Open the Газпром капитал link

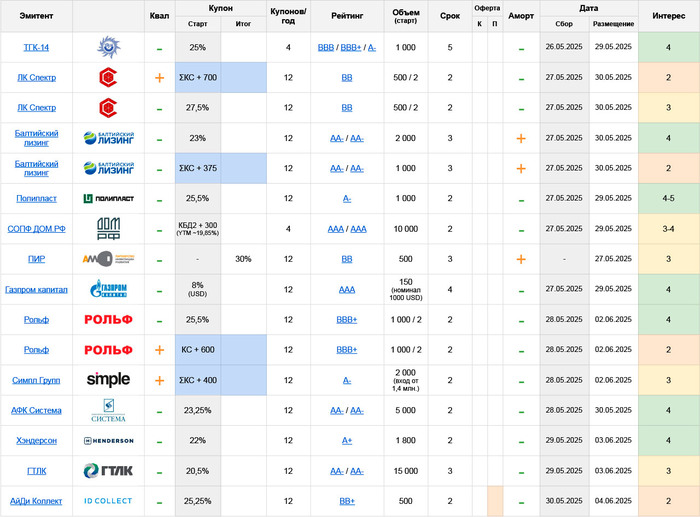tap(36, 289)
